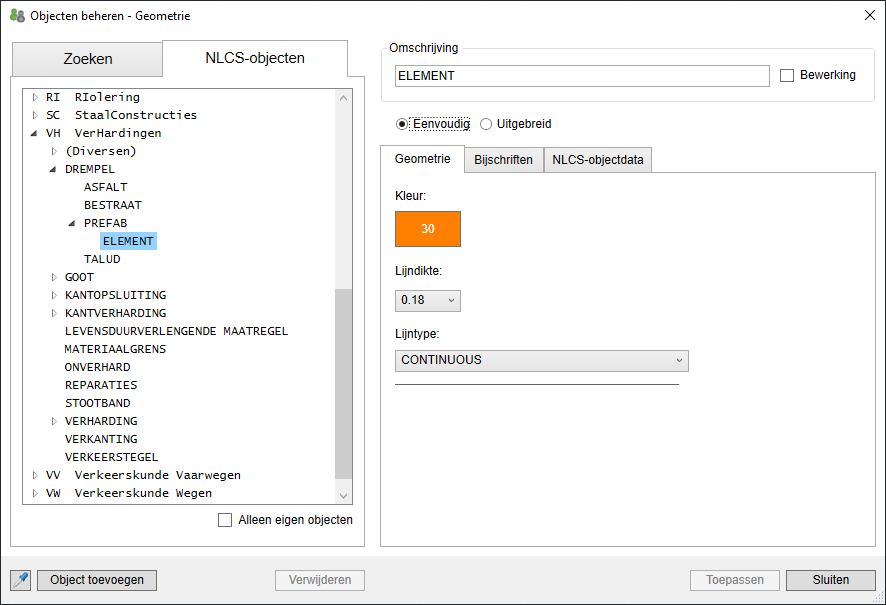Open the Lijndikte dropdown
Viewport: 886px width, 605px height.
pyautogui.click(x=428, y=300)
